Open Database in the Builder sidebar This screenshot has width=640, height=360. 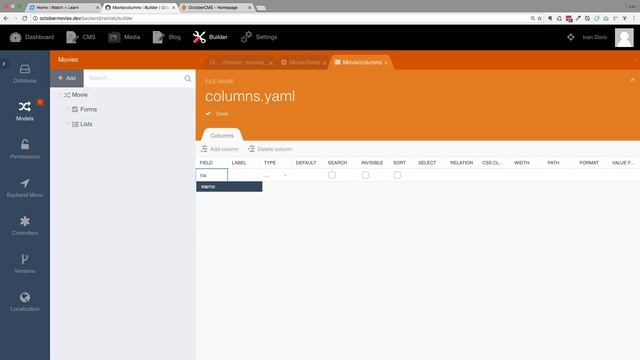click(25, 73)
